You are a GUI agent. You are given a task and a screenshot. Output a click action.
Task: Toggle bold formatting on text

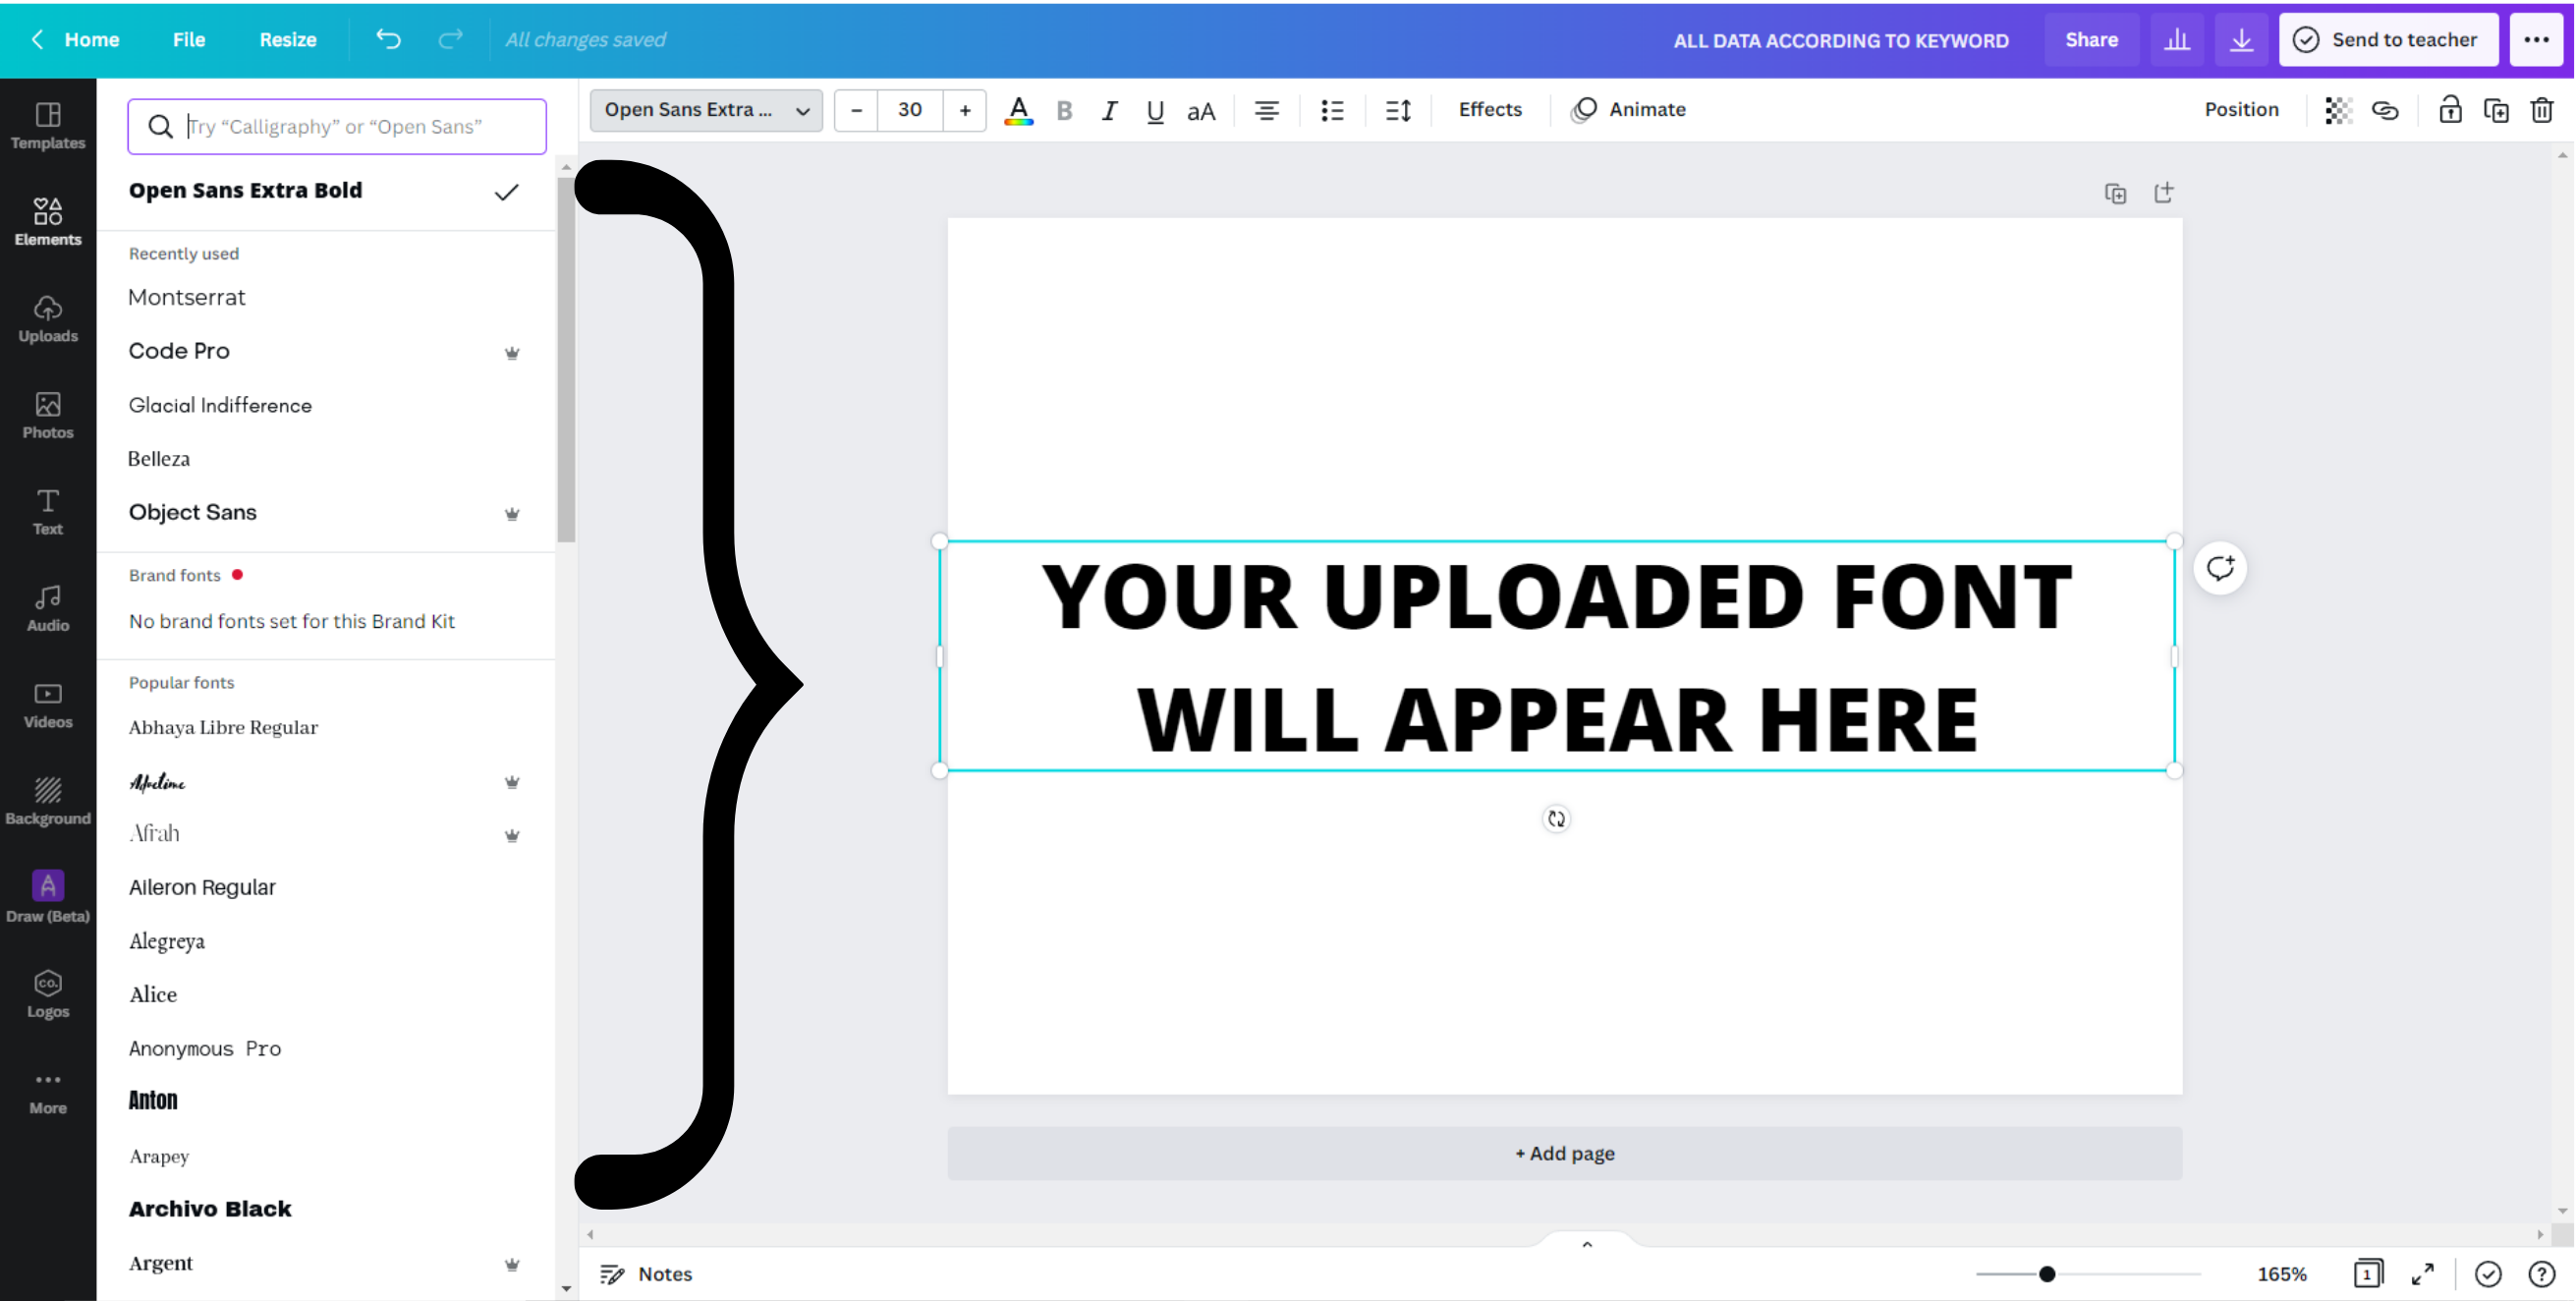(x=1064, y=110)
